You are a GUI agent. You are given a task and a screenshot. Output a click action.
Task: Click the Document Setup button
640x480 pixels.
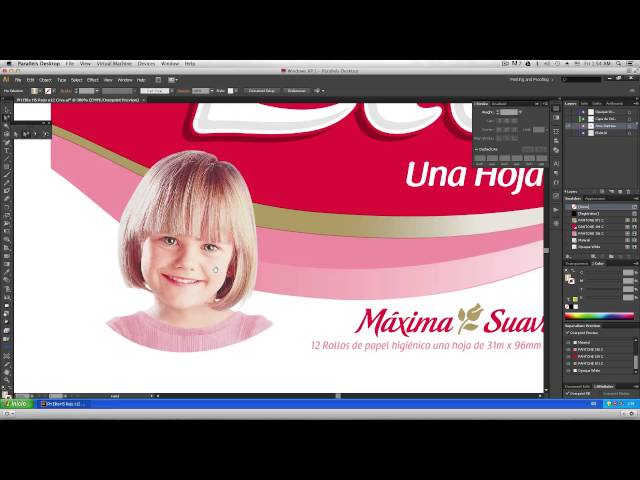point(262,91)
